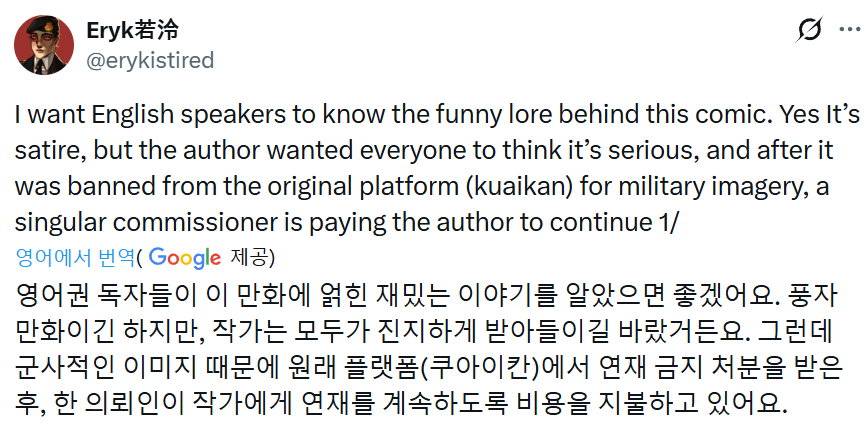Click the Google logo in translation credit
868x432 pixels.
185,257
